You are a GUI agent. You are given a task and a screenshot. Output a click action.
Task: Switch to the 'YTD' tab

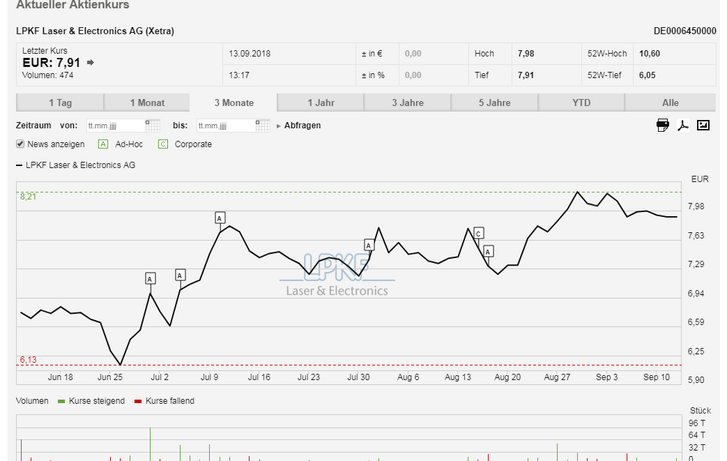[581, 102]
